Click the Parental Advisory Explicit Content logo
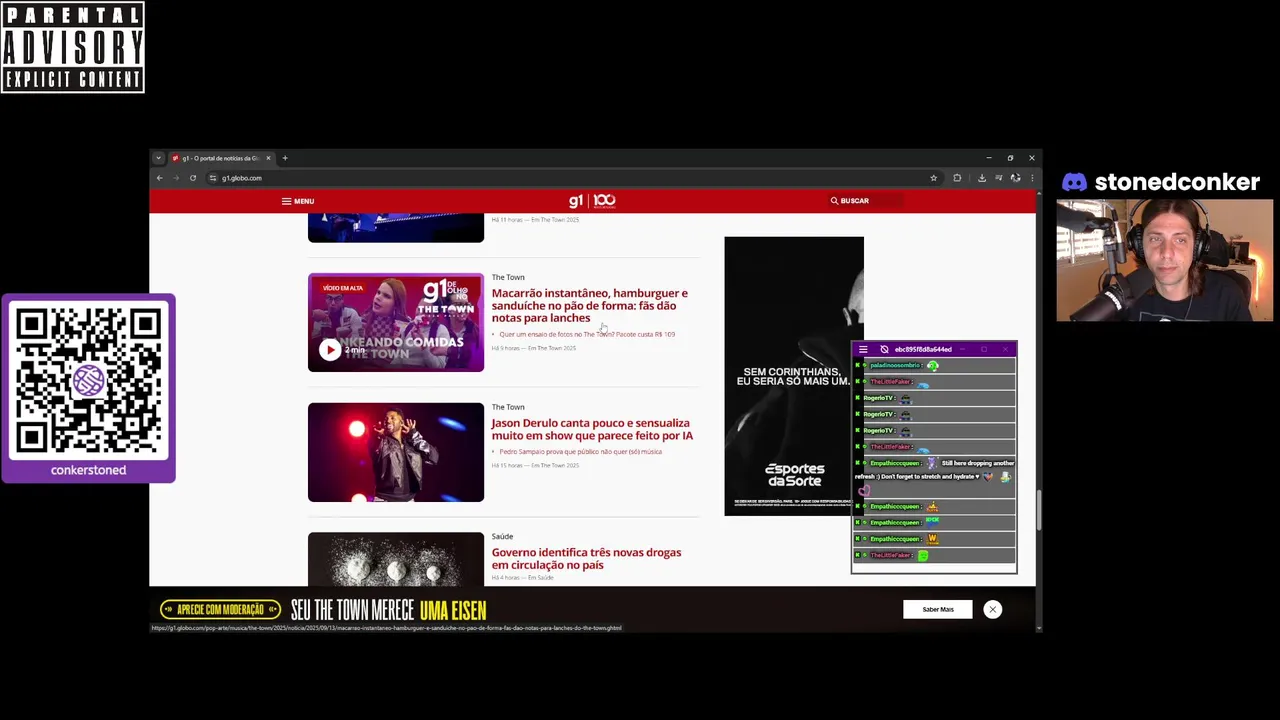 (73, 47)
